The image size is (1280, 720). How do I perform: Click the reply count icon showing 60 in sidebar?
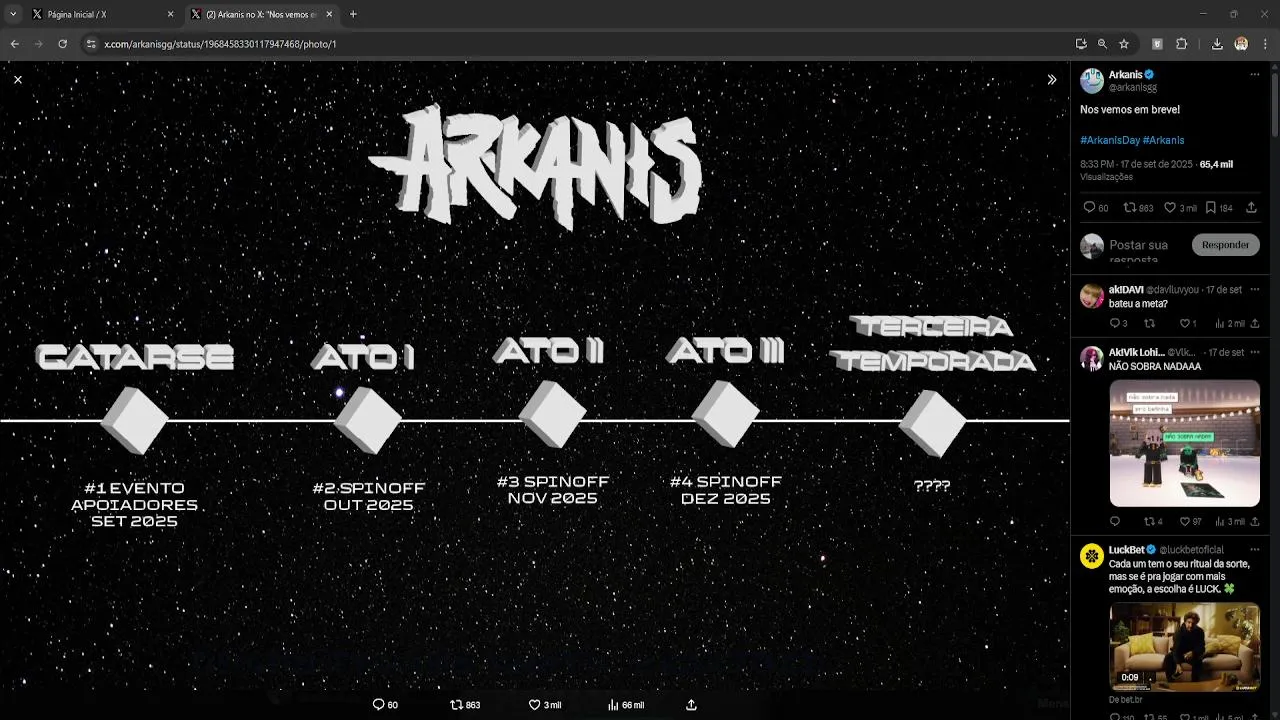(1096, 208)
